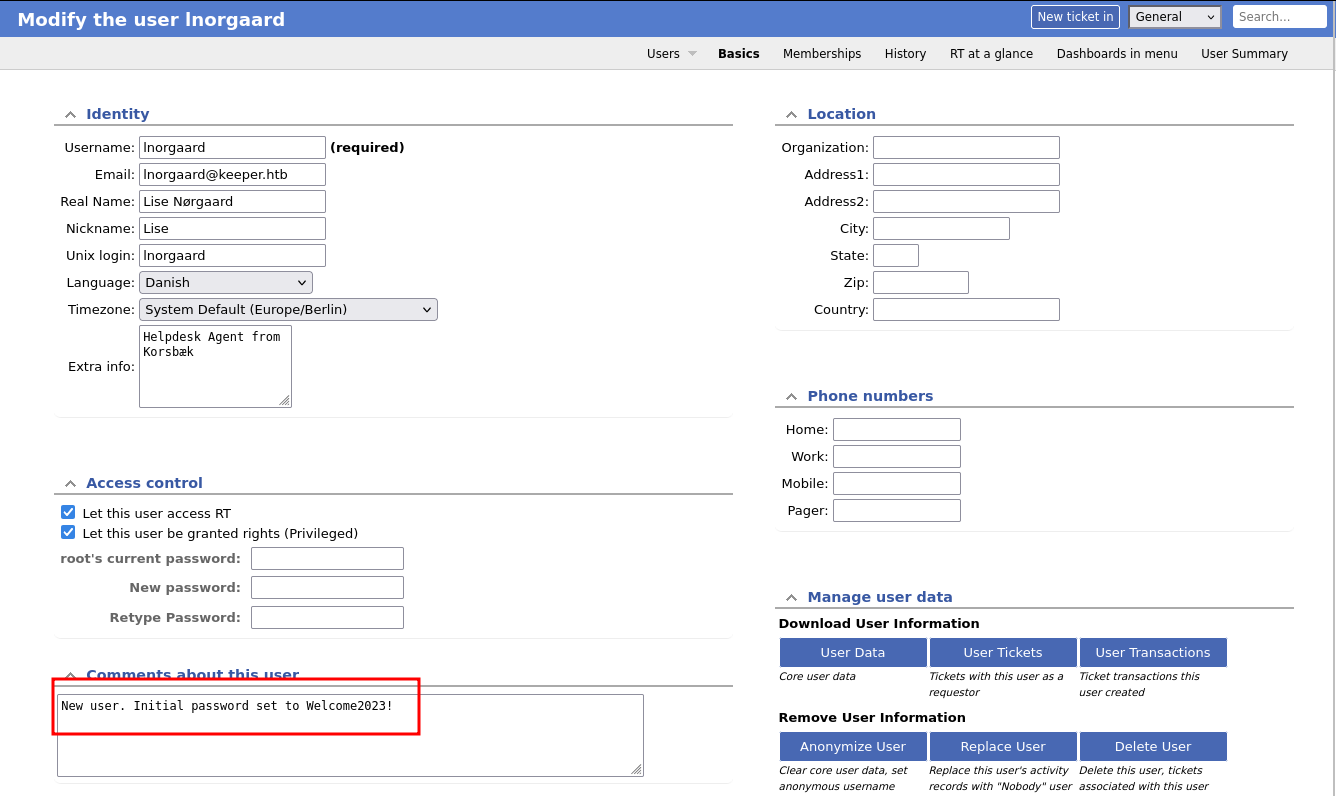Click the Mobile phone field

pyautogui.click(x=897, y=484)
